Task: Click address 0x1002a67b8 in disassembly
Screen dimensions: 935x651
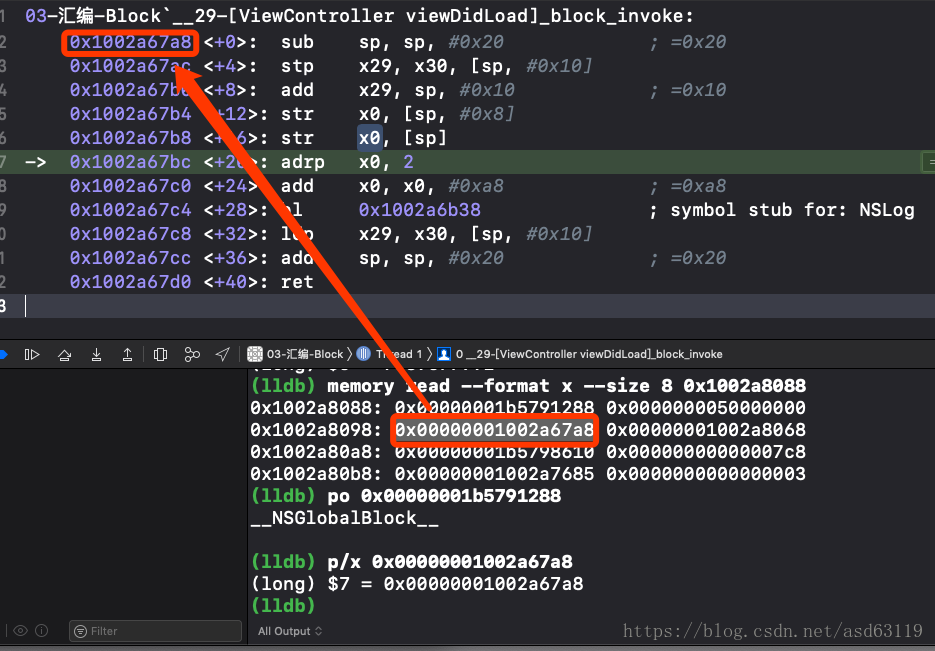Action: (131, 137)
